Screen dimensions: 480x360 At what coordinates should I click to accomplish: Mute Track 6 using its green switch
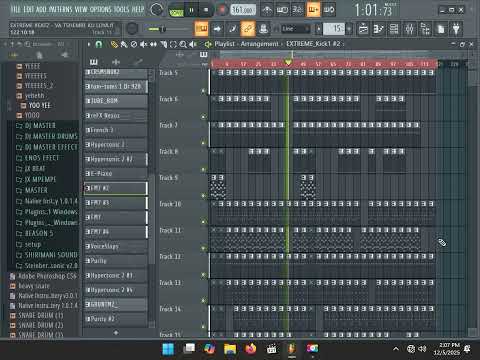(x=203, y=117)
